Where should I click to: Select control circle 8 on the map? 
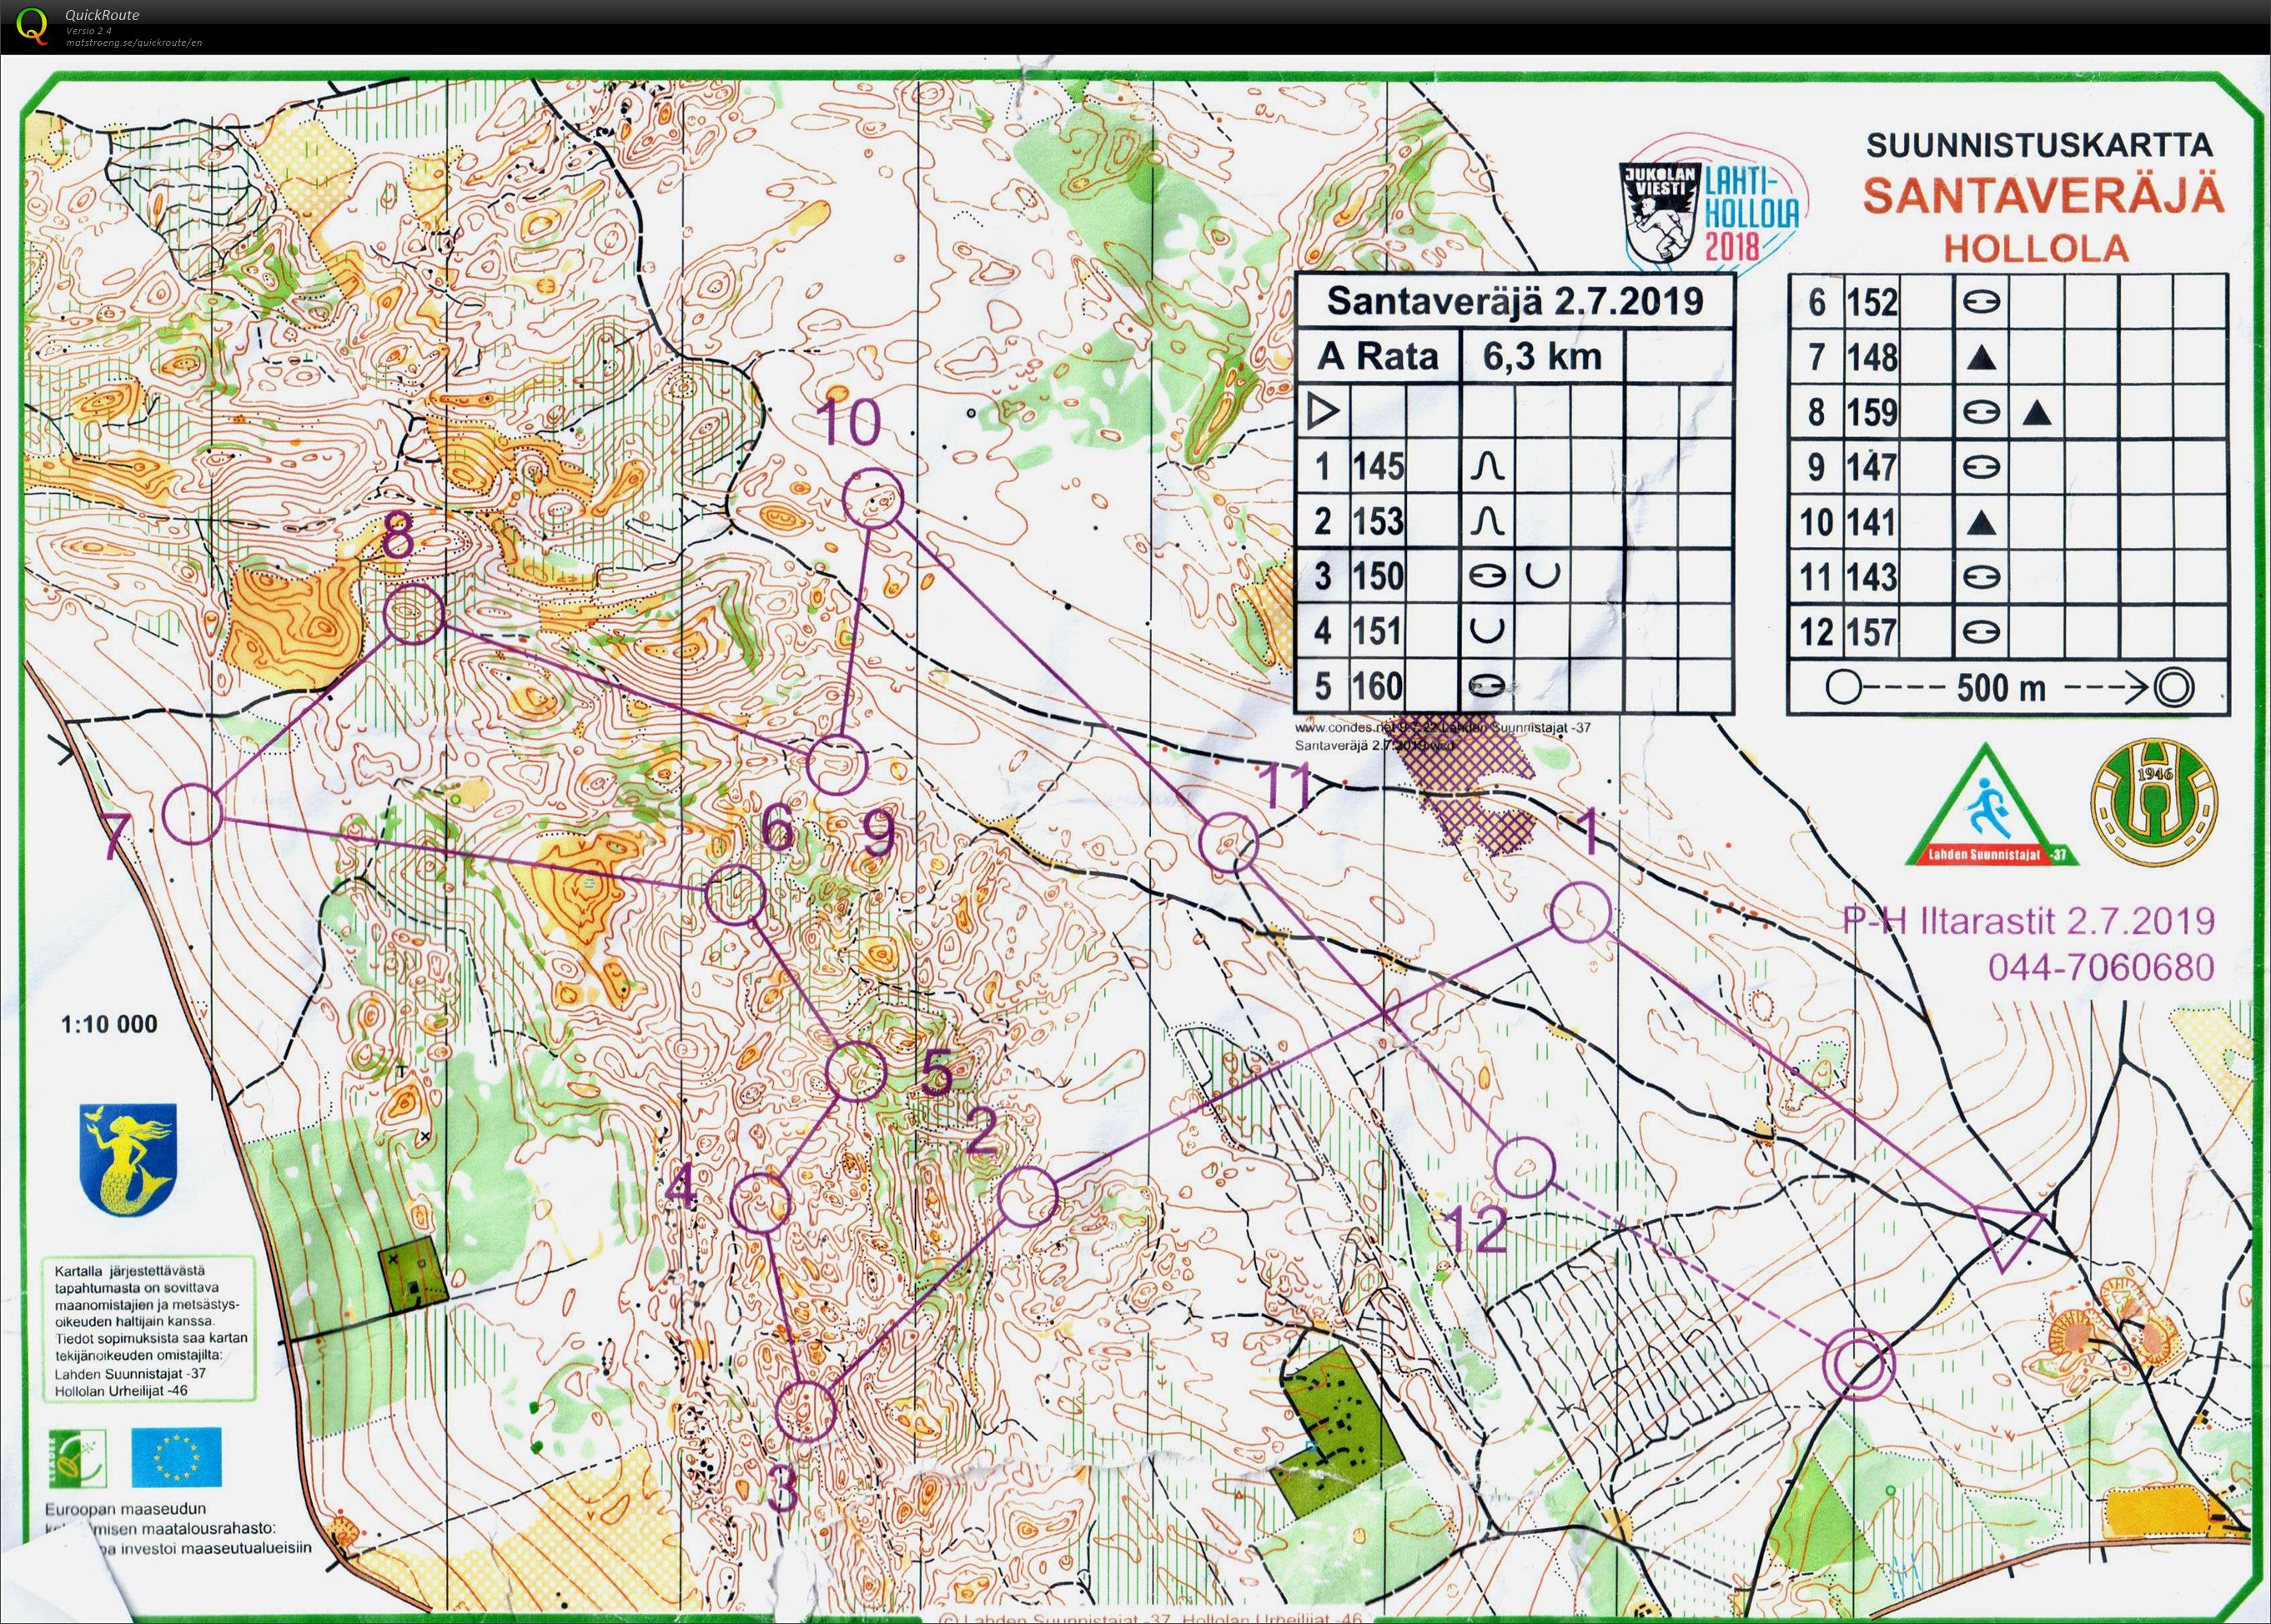[x=414, y=615]
